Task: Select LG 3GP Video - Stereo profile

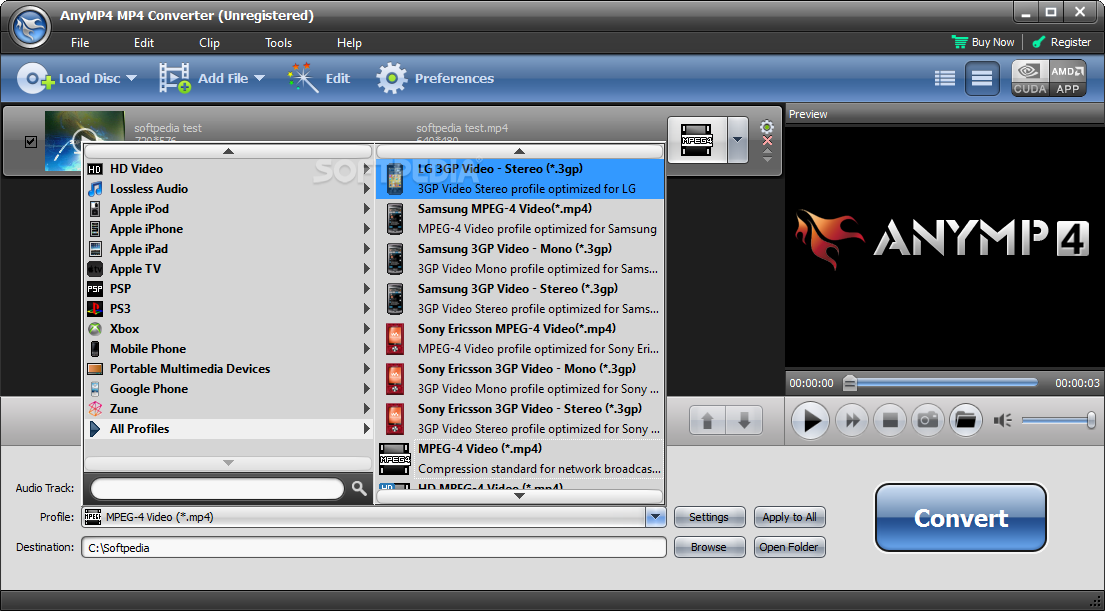Action: [x=520, y=179]
